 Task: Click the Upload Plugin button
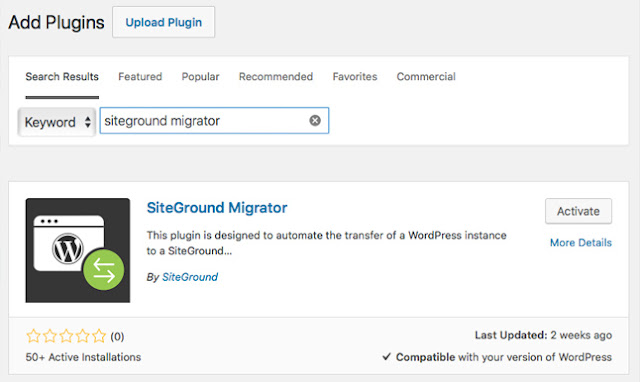click(x=164, y=22)
